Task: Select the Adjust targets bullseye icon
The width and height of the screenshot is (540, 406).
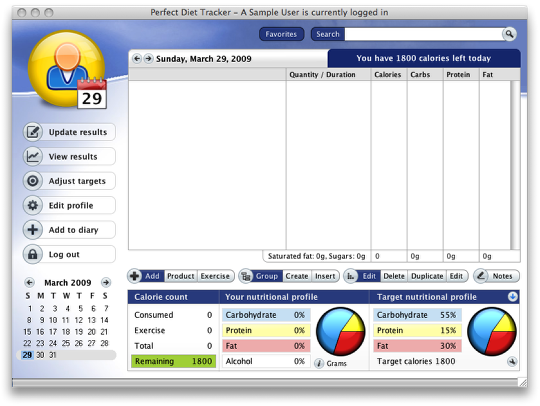Action: (33, 181)
